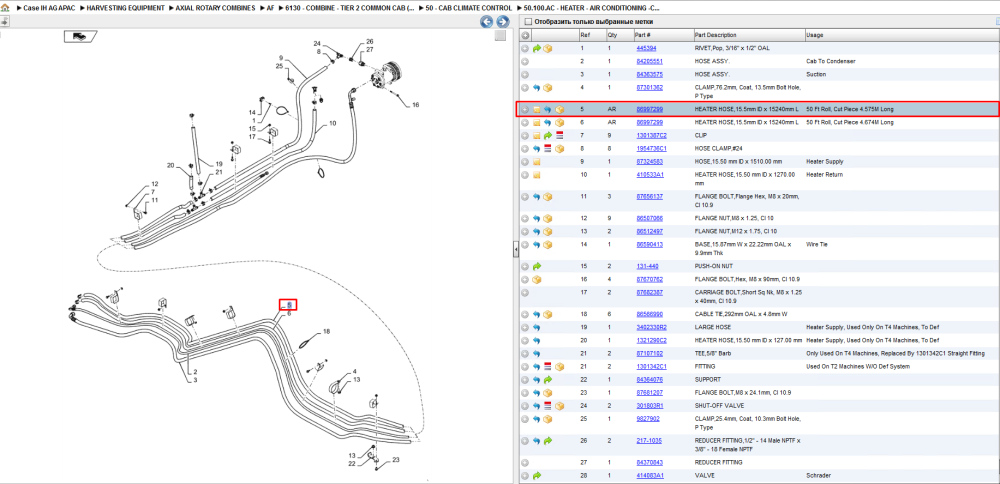Click the red list icon in row 8
The image size is (1000, 484).
[548, 149]
